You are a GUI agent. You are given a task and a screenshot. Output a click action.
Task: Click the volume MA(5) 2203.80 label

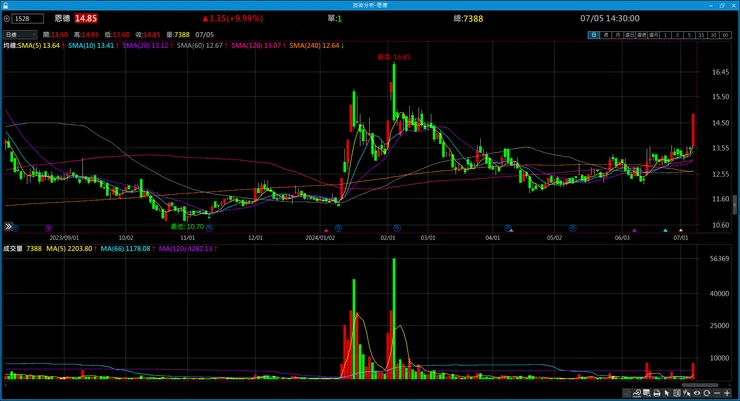coord(71,249)
